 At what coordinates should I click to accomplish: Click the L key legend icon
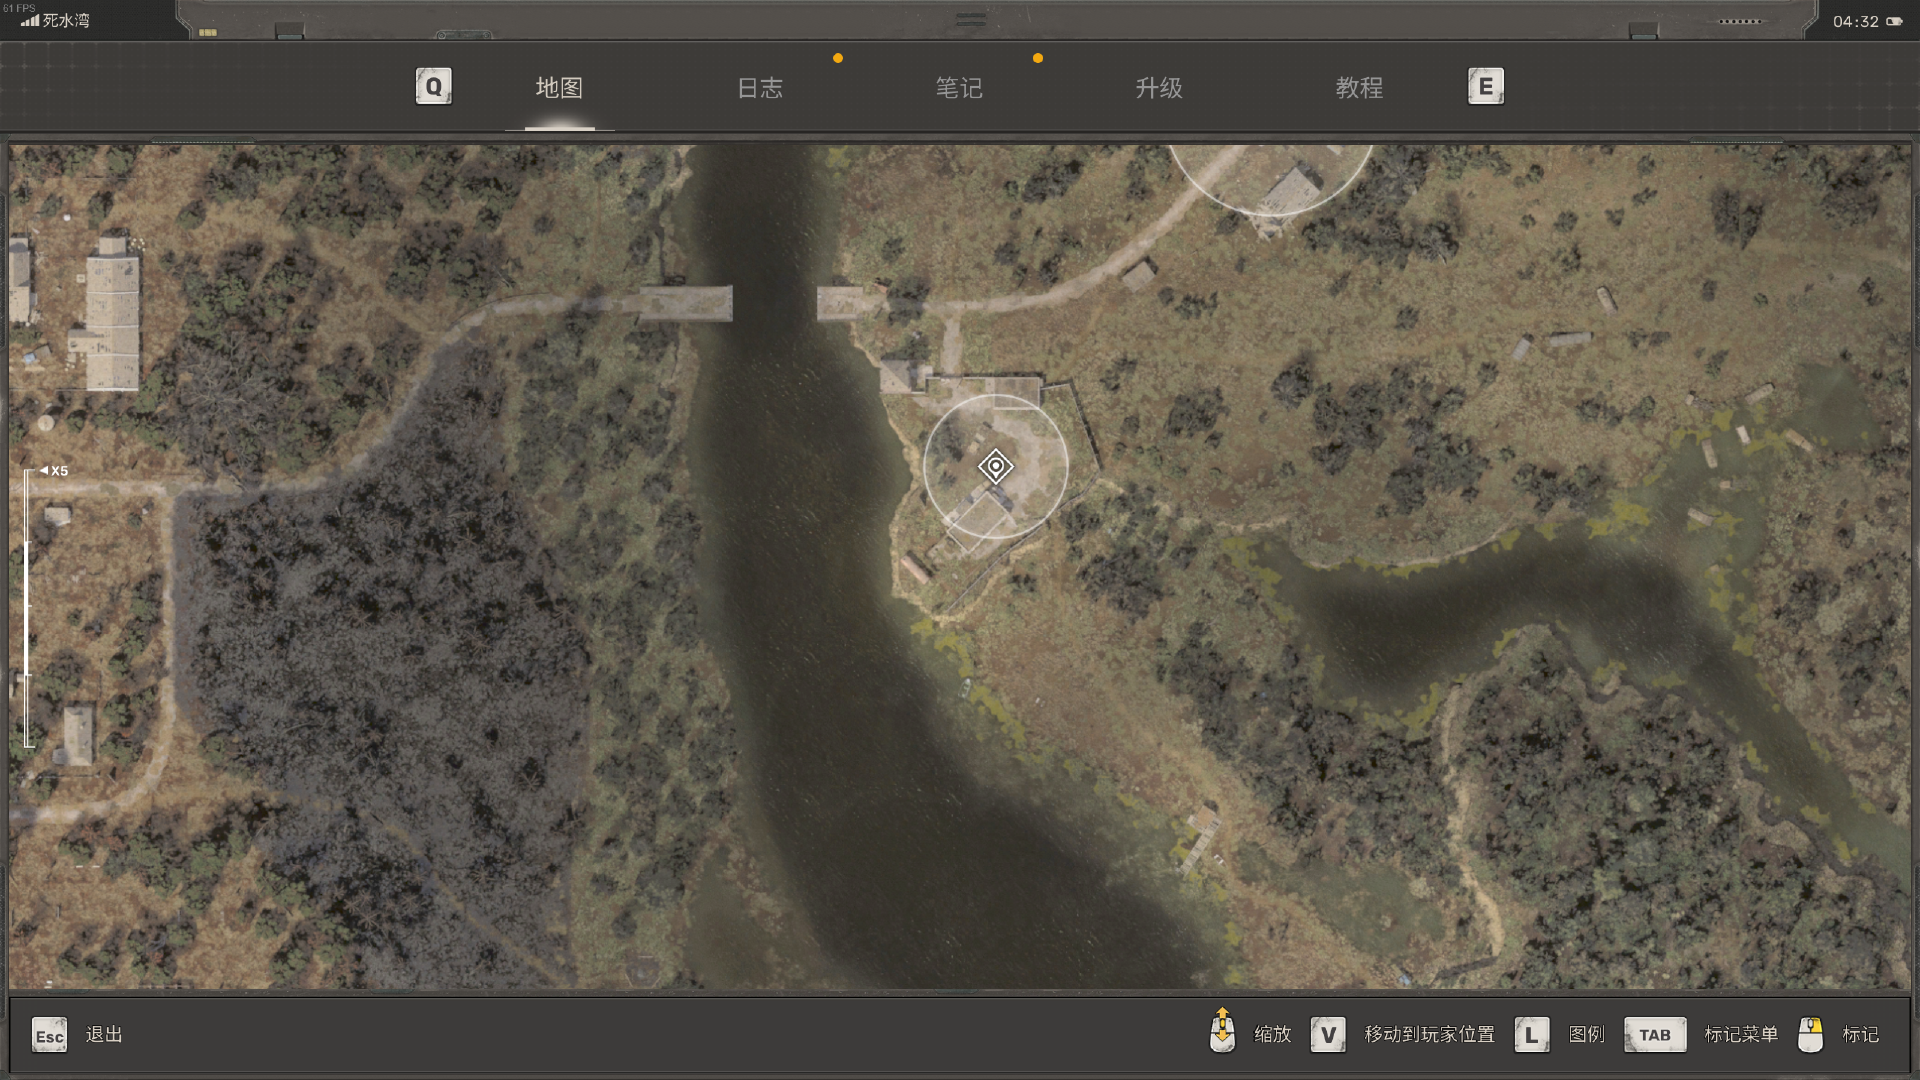click(x=1531, y=1034)
